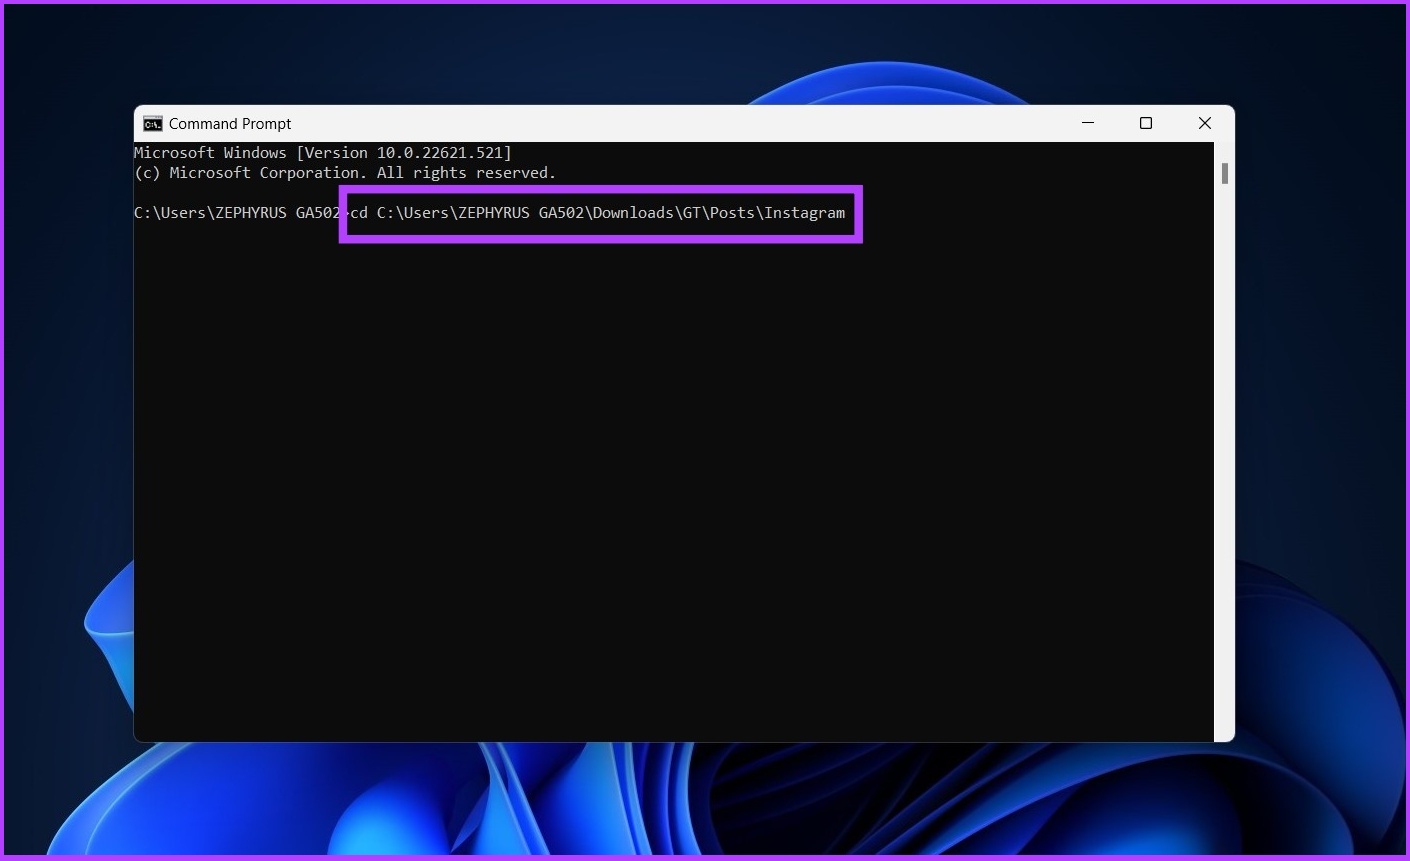This screenshot has height=861, width=1410.
Task: Click 'GT' in the typed path
Action: [692, 213]
